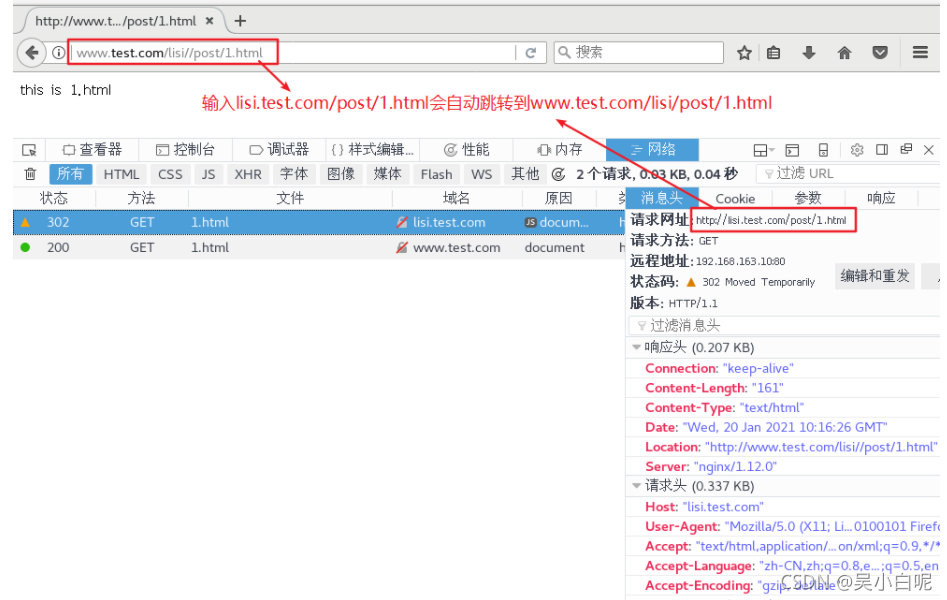Image resolution: width=947 pixels, height=600 pixels.
Task: Open the 参数 params tab
Action: [x=808, y=198]
